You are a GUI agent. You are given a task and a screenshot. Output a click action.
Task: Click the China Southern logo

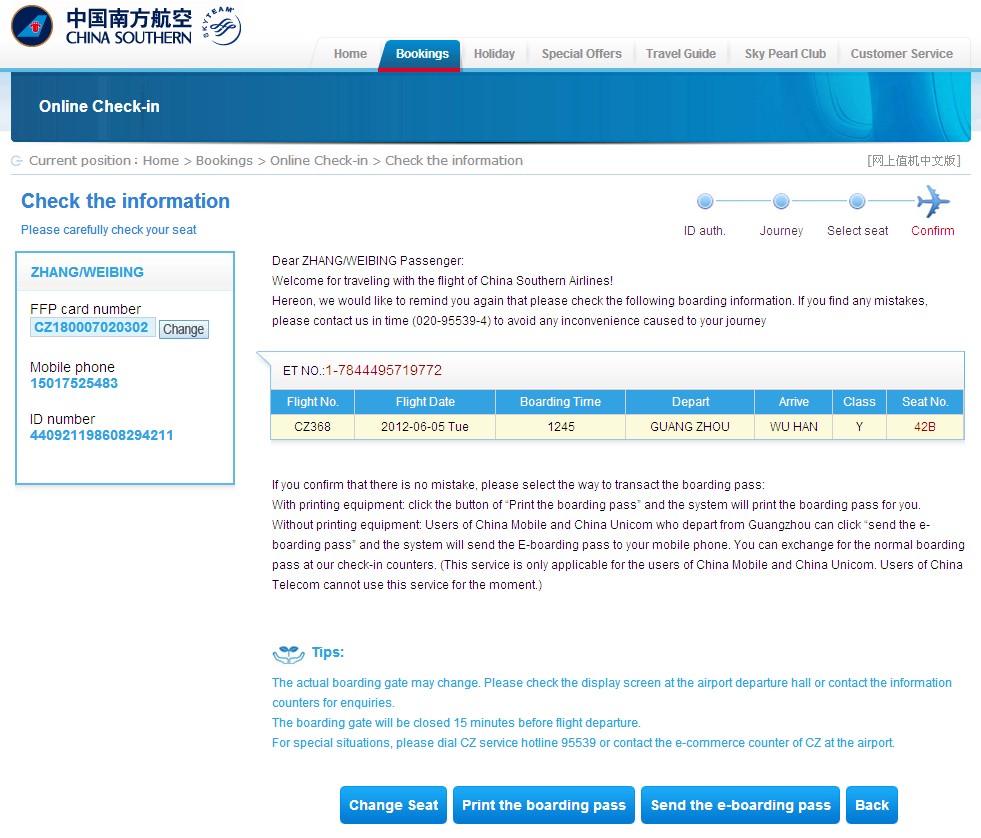[100, 26]
